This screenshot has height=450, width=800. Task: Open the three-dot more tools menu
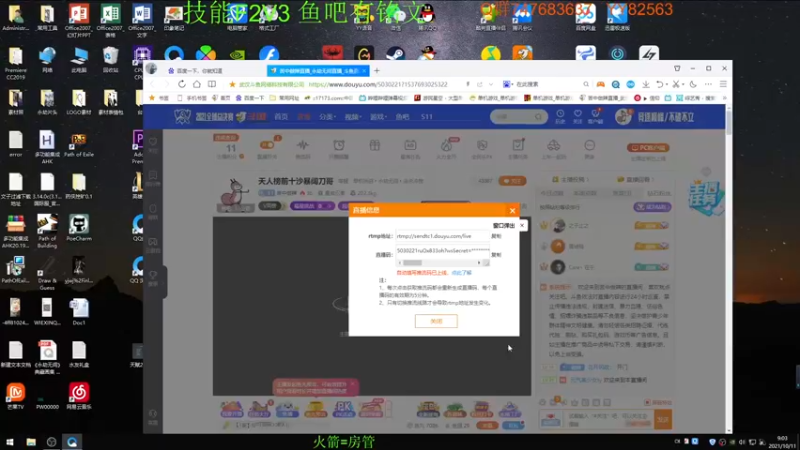(708, 84)
